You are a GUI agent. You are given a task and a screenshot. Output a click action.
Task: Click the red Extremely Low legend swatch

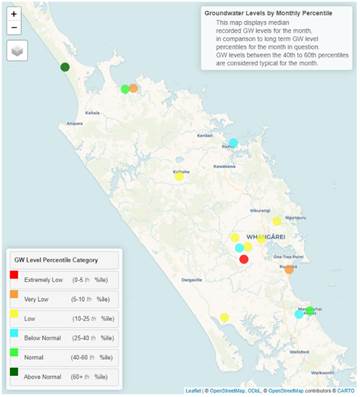pyautogui.click(x=14, y=275)
